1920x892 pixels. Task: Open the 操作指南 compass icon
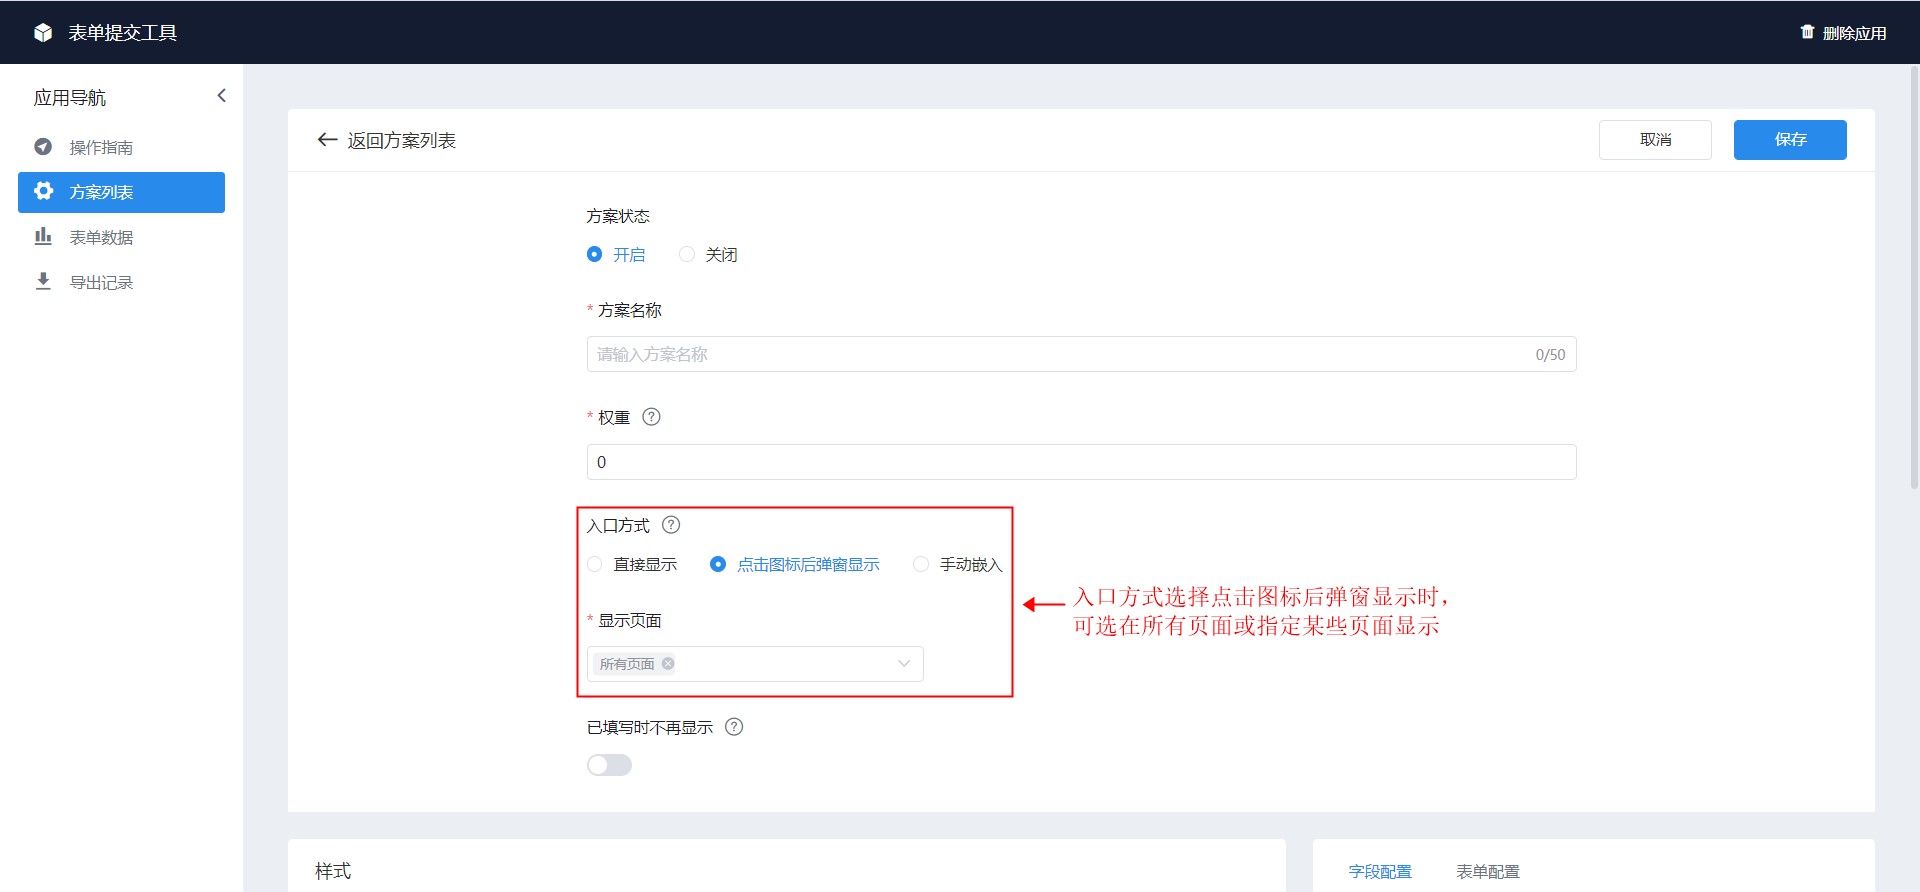[x=43, y=147]
